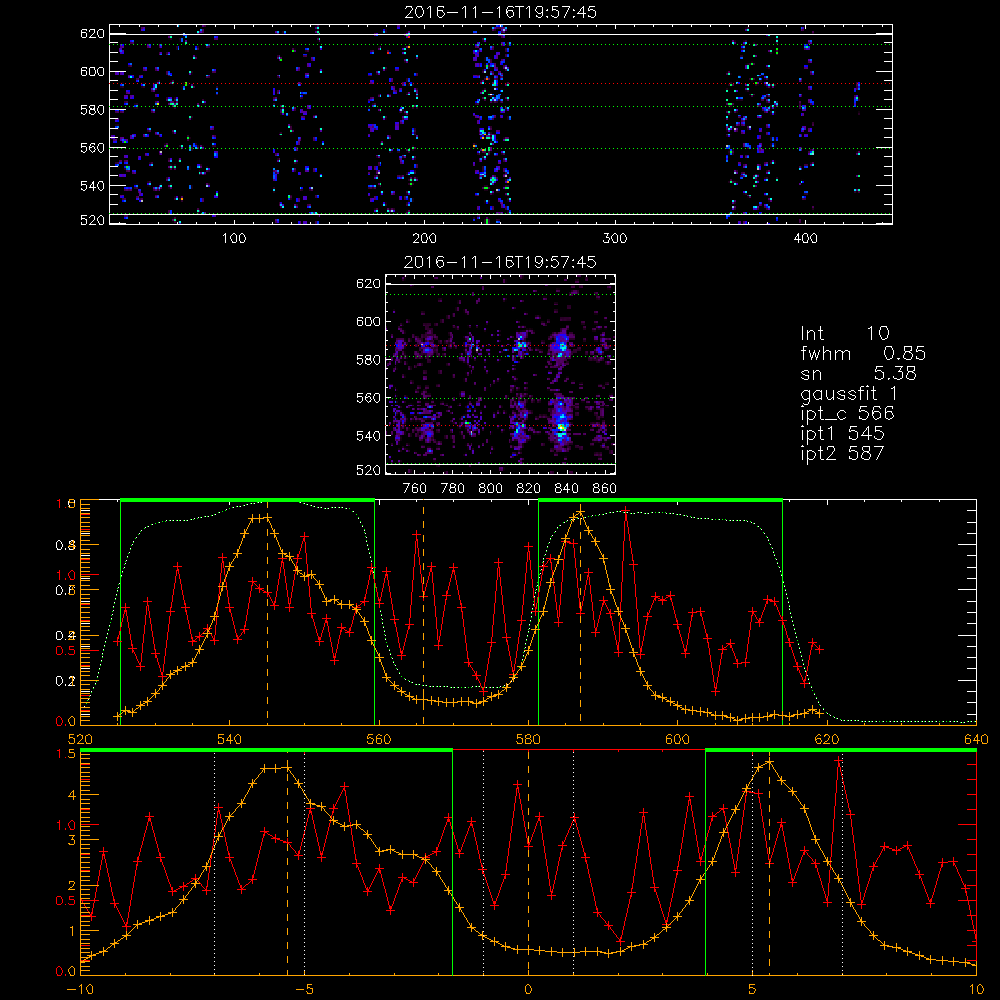Click the timestamp title above the wide spectrogram

pos(501,12)
